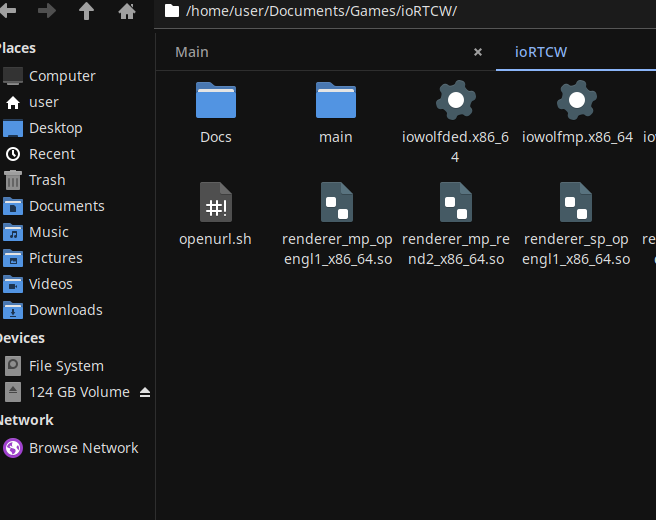The image size is (656, 520).
Task: Go back with the left arrow
Action: (8, 11)
